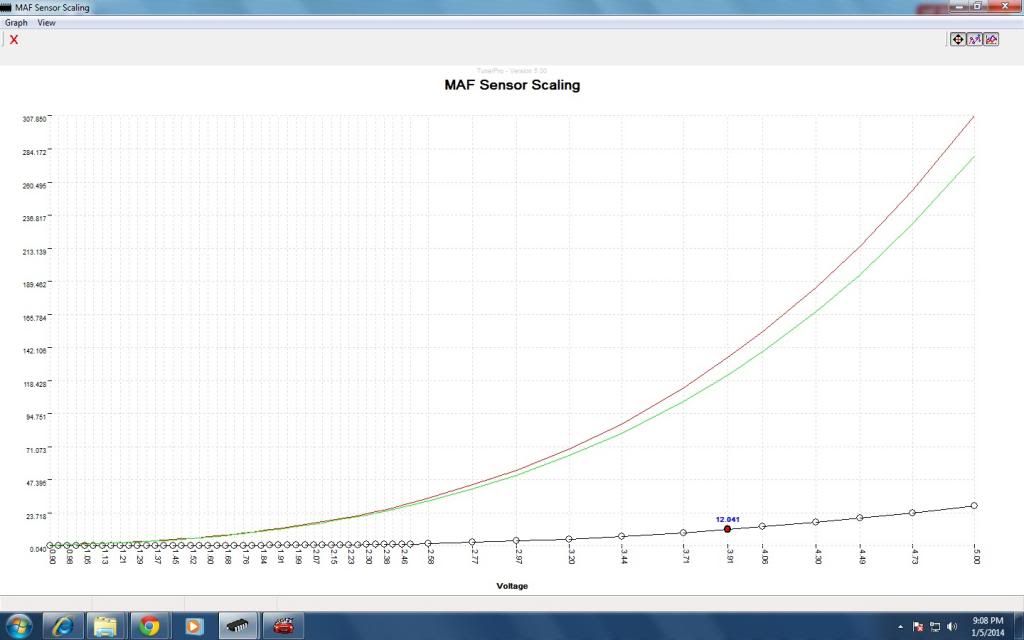This screenshot has height=640, width=1024.
Task: Click the red X close-graph icon
Action: [14, 40]
